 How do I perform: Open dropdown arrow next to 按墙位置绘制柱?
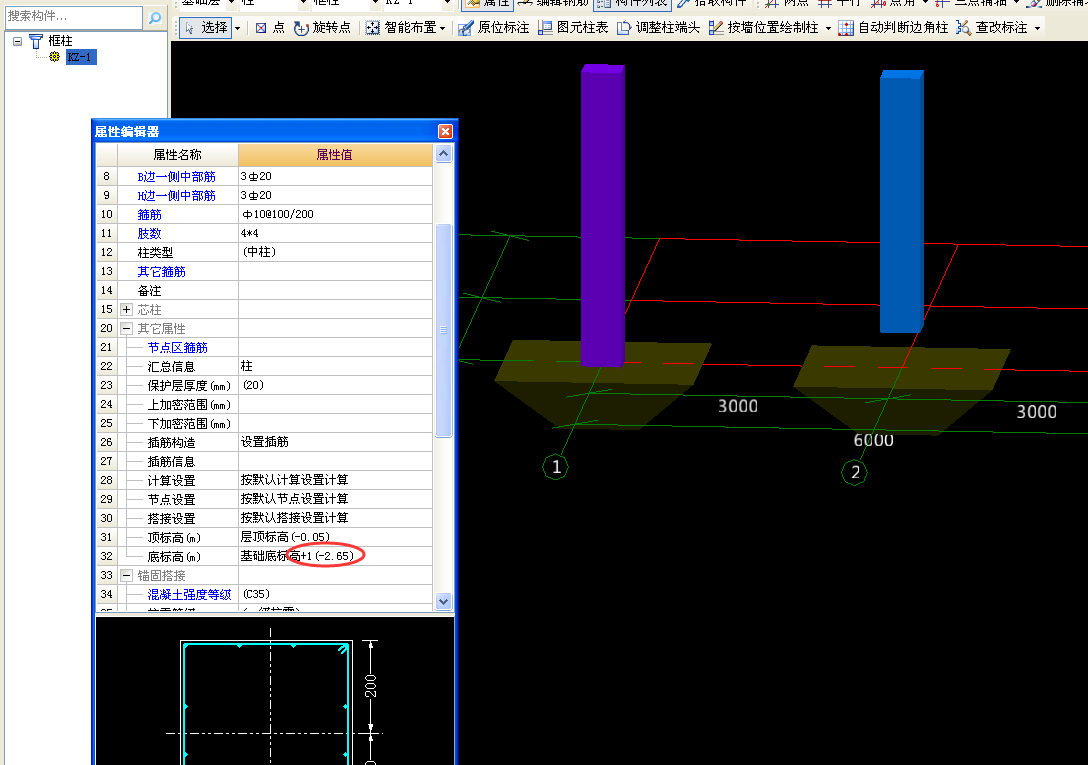pos(828,28)
